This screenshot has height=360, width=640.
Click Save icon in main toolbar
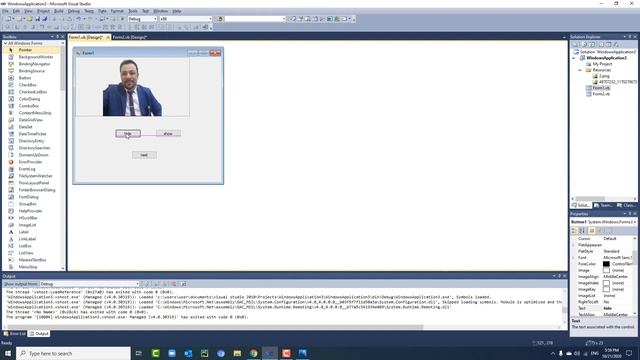pos(37,19)
